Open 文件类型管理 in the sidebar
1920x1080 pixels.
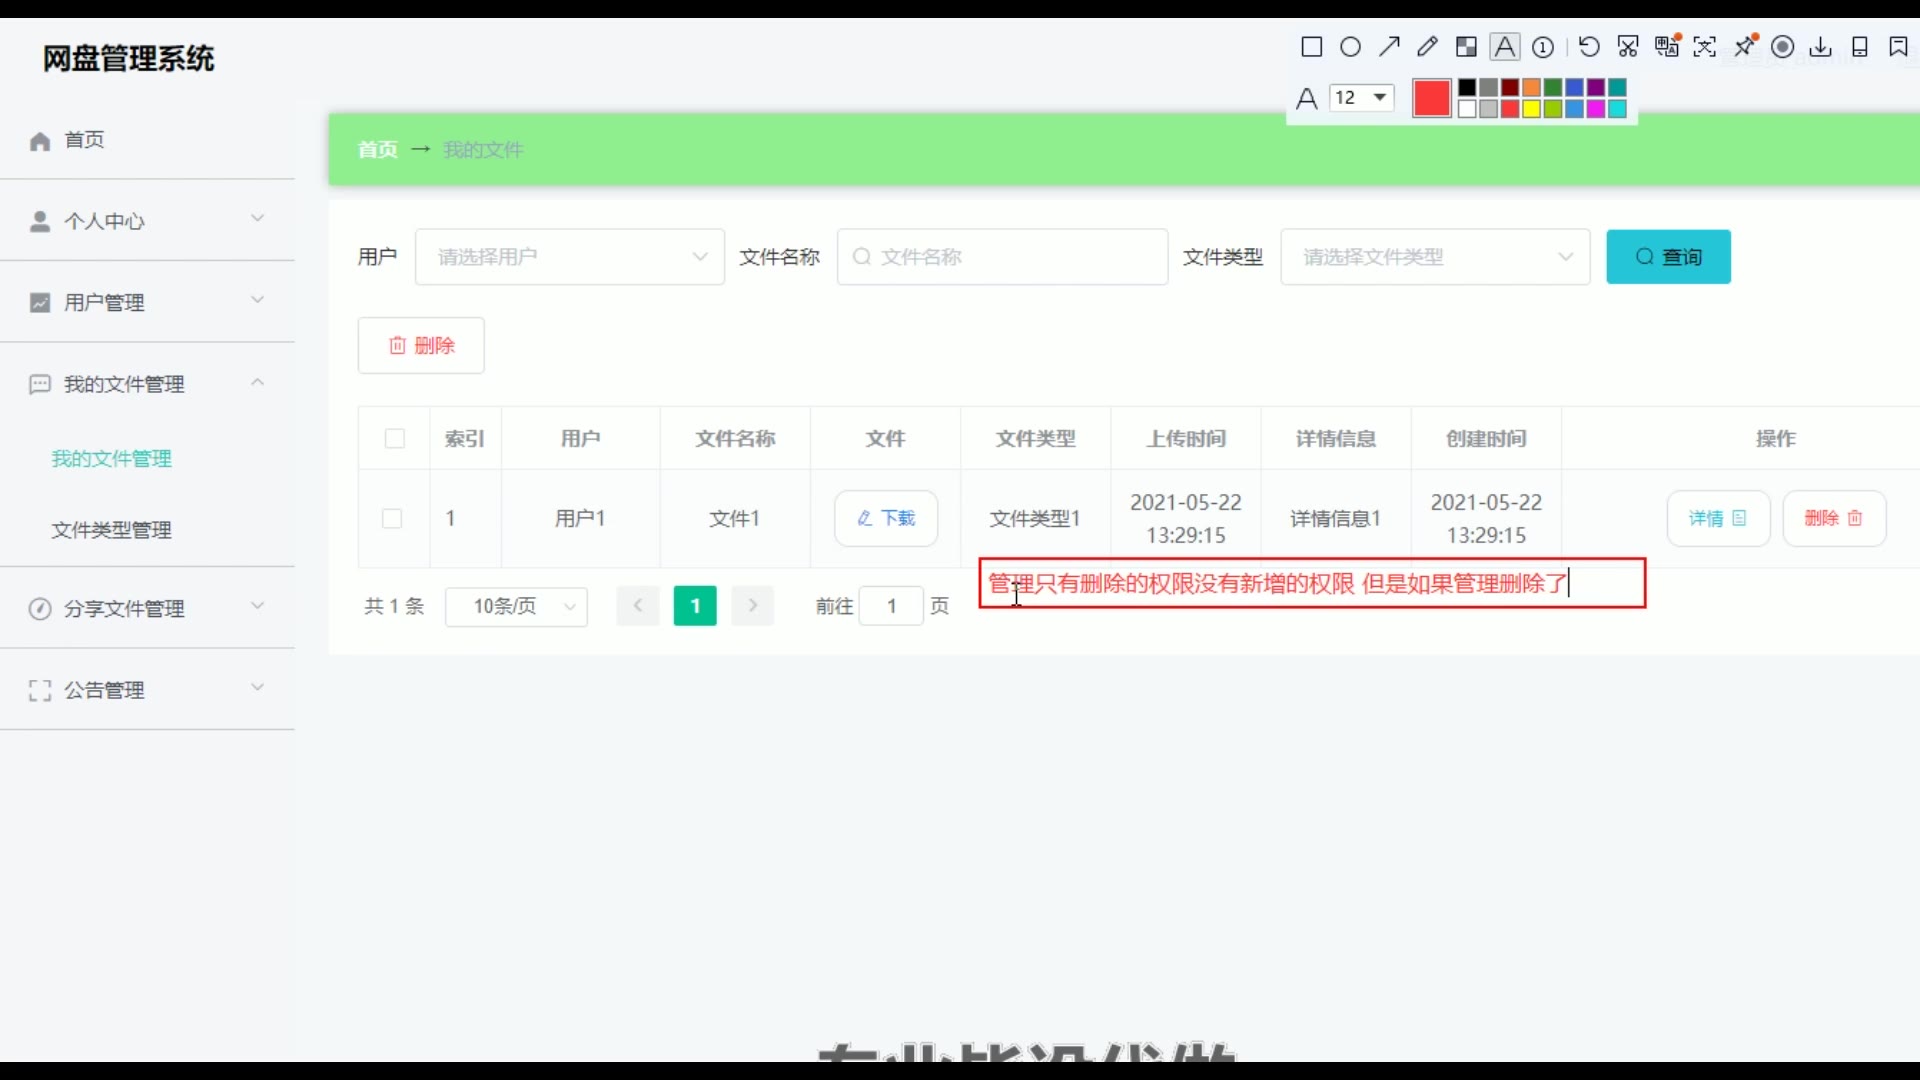[x=112, y=530]
